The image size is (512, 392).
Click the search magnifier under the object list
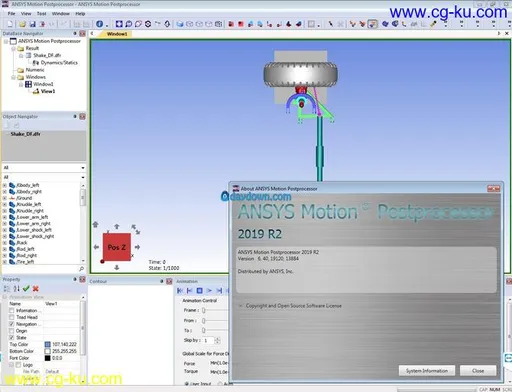[x=81, y=269]
